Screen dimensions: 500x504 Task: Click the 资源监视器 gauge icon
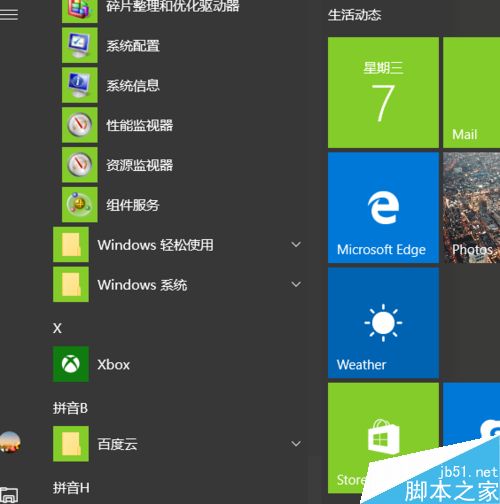(x=80, y=165)
